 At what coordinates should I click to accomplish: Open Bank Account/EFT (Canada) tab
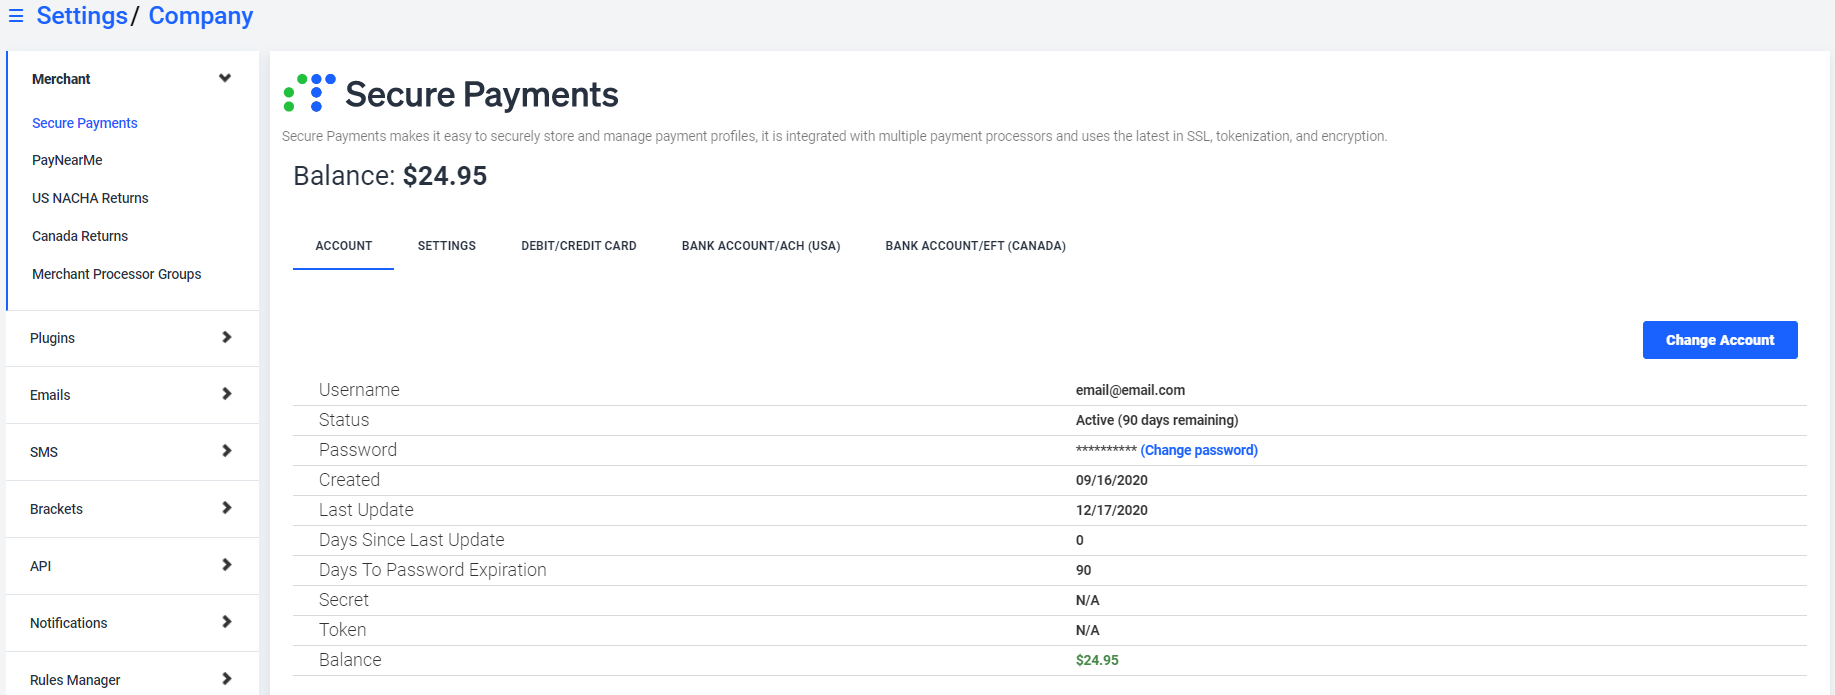975,246
